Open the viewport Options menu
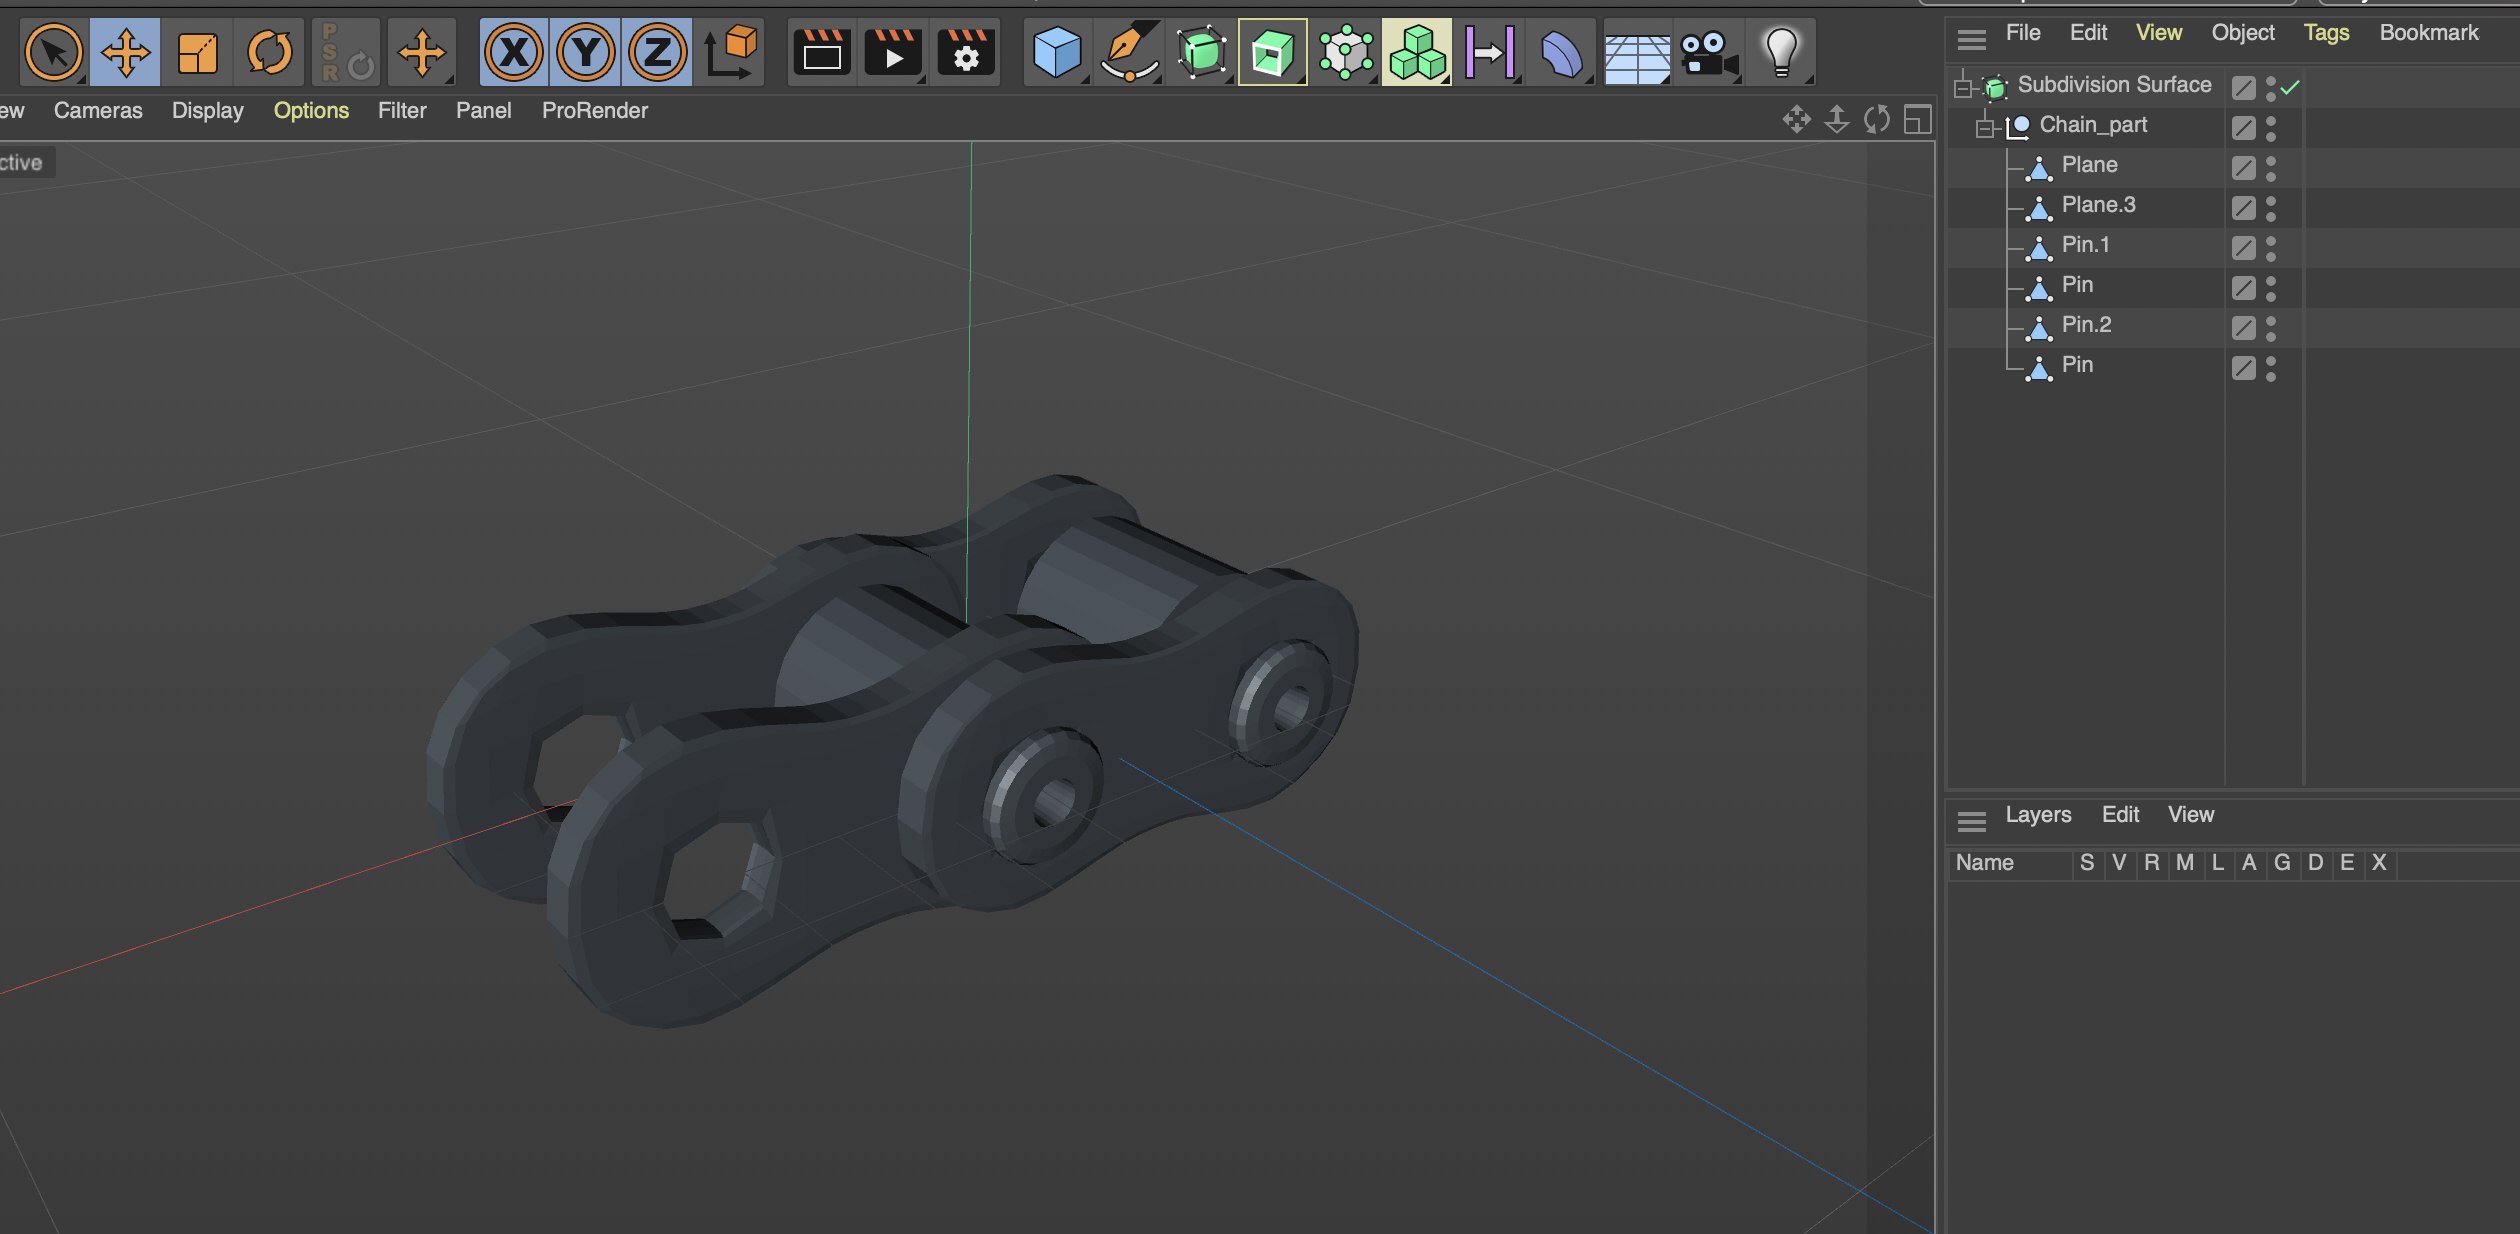This screenshot has height=1234, width=2520. pos(311,111)
